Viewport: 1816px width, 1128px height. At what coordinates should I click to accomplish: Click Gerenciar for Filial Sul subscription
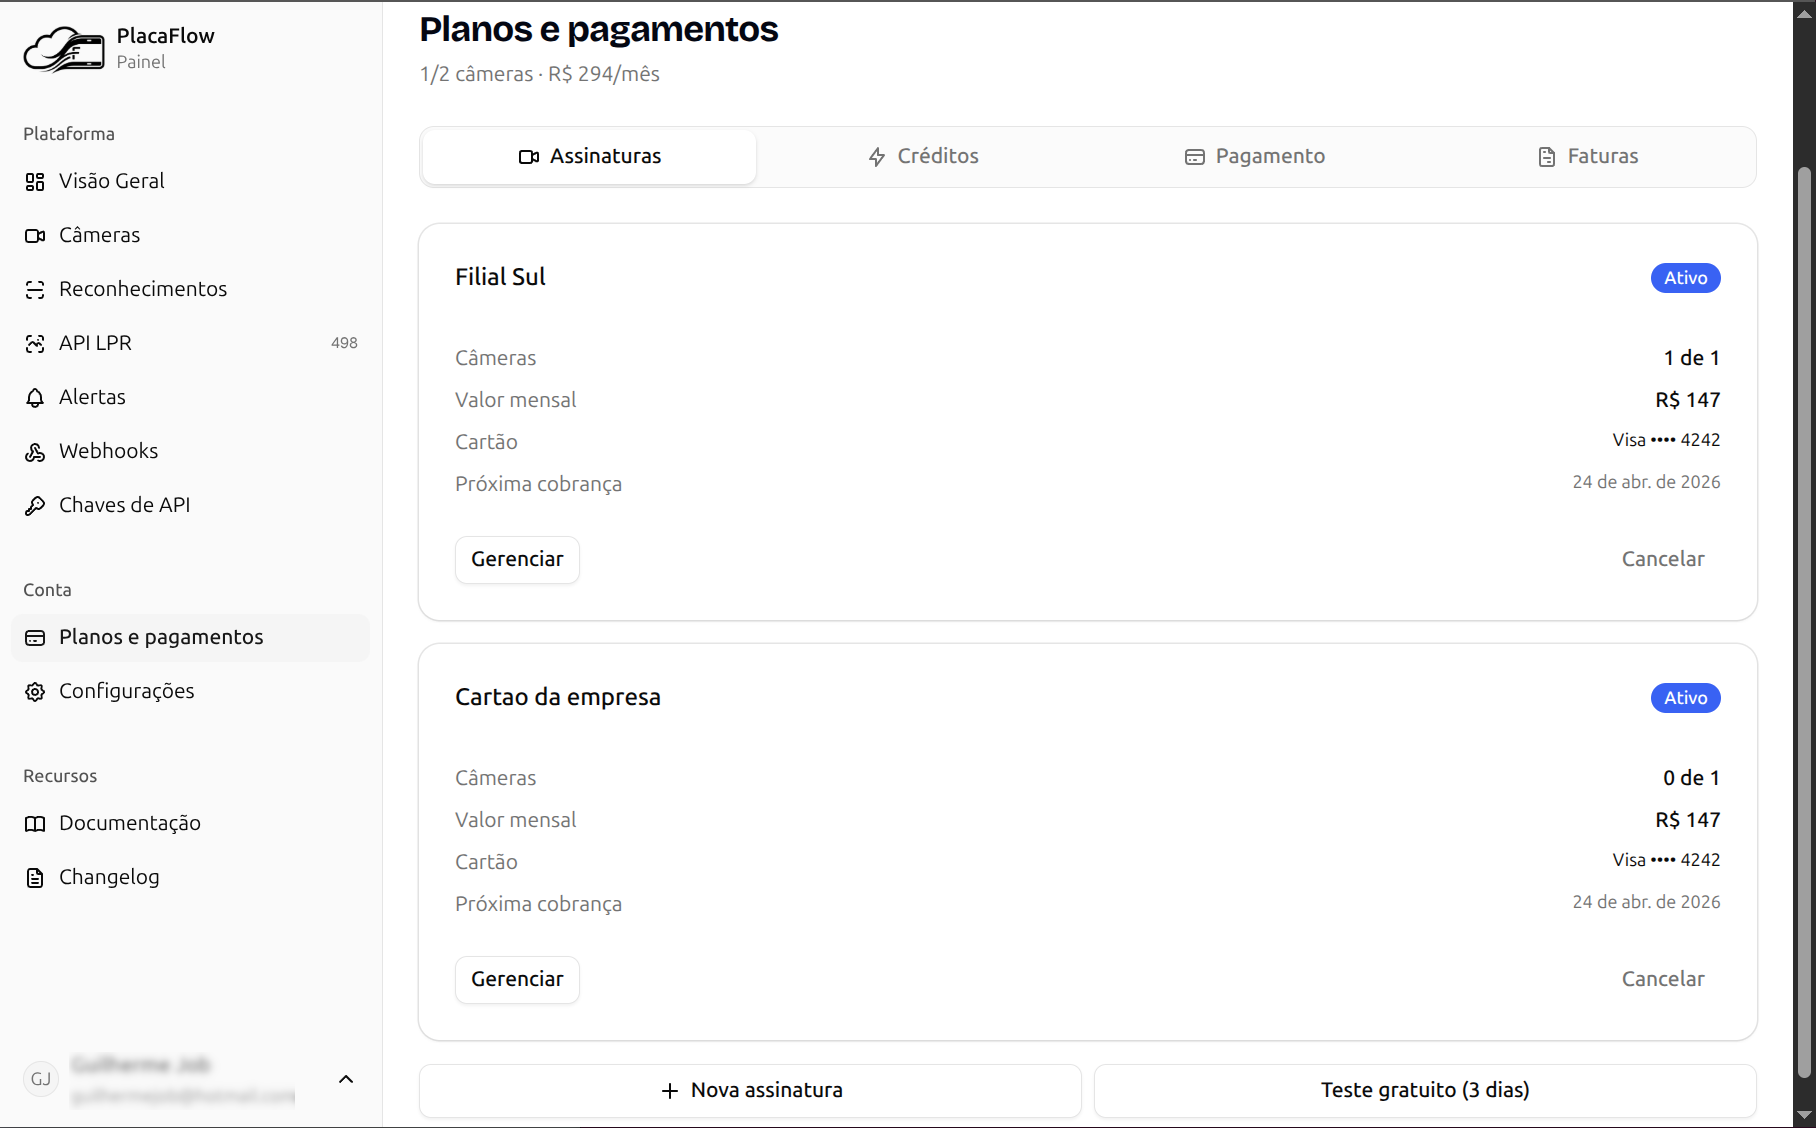517,560
